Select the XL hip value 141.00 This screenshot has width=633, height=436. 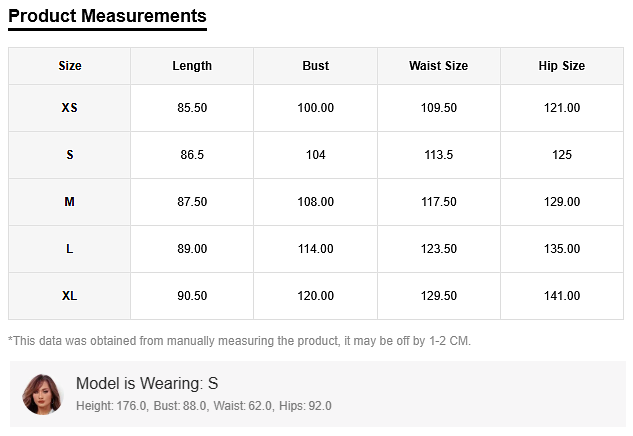pos(562,296)
